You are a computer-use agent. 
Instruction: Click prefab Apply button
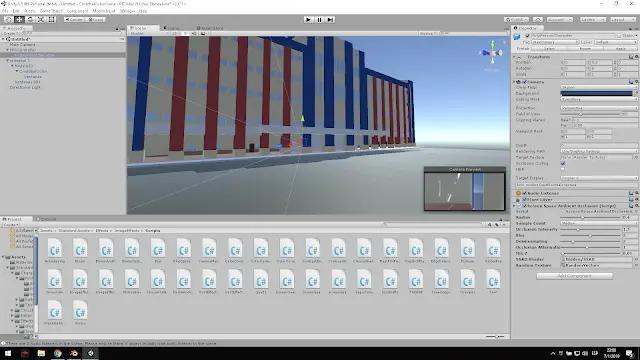[x=620, y=48]
